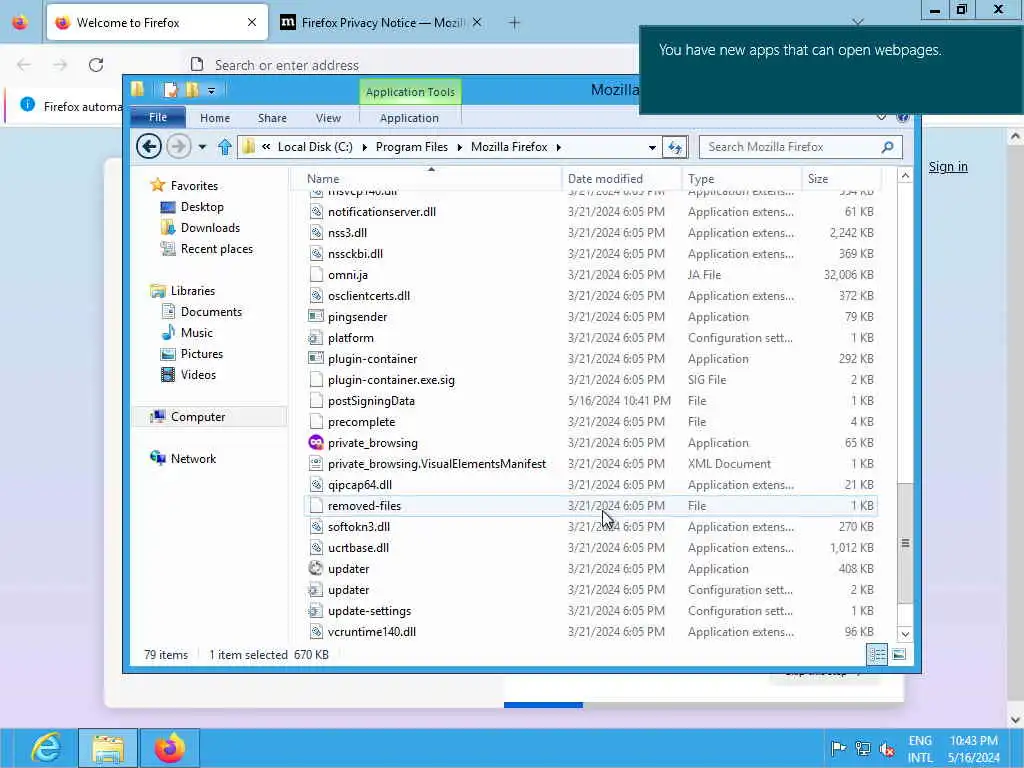The image size is (1024, 768).
Task: Select the plugin-container application icon
Action: (x=316, y=359)
